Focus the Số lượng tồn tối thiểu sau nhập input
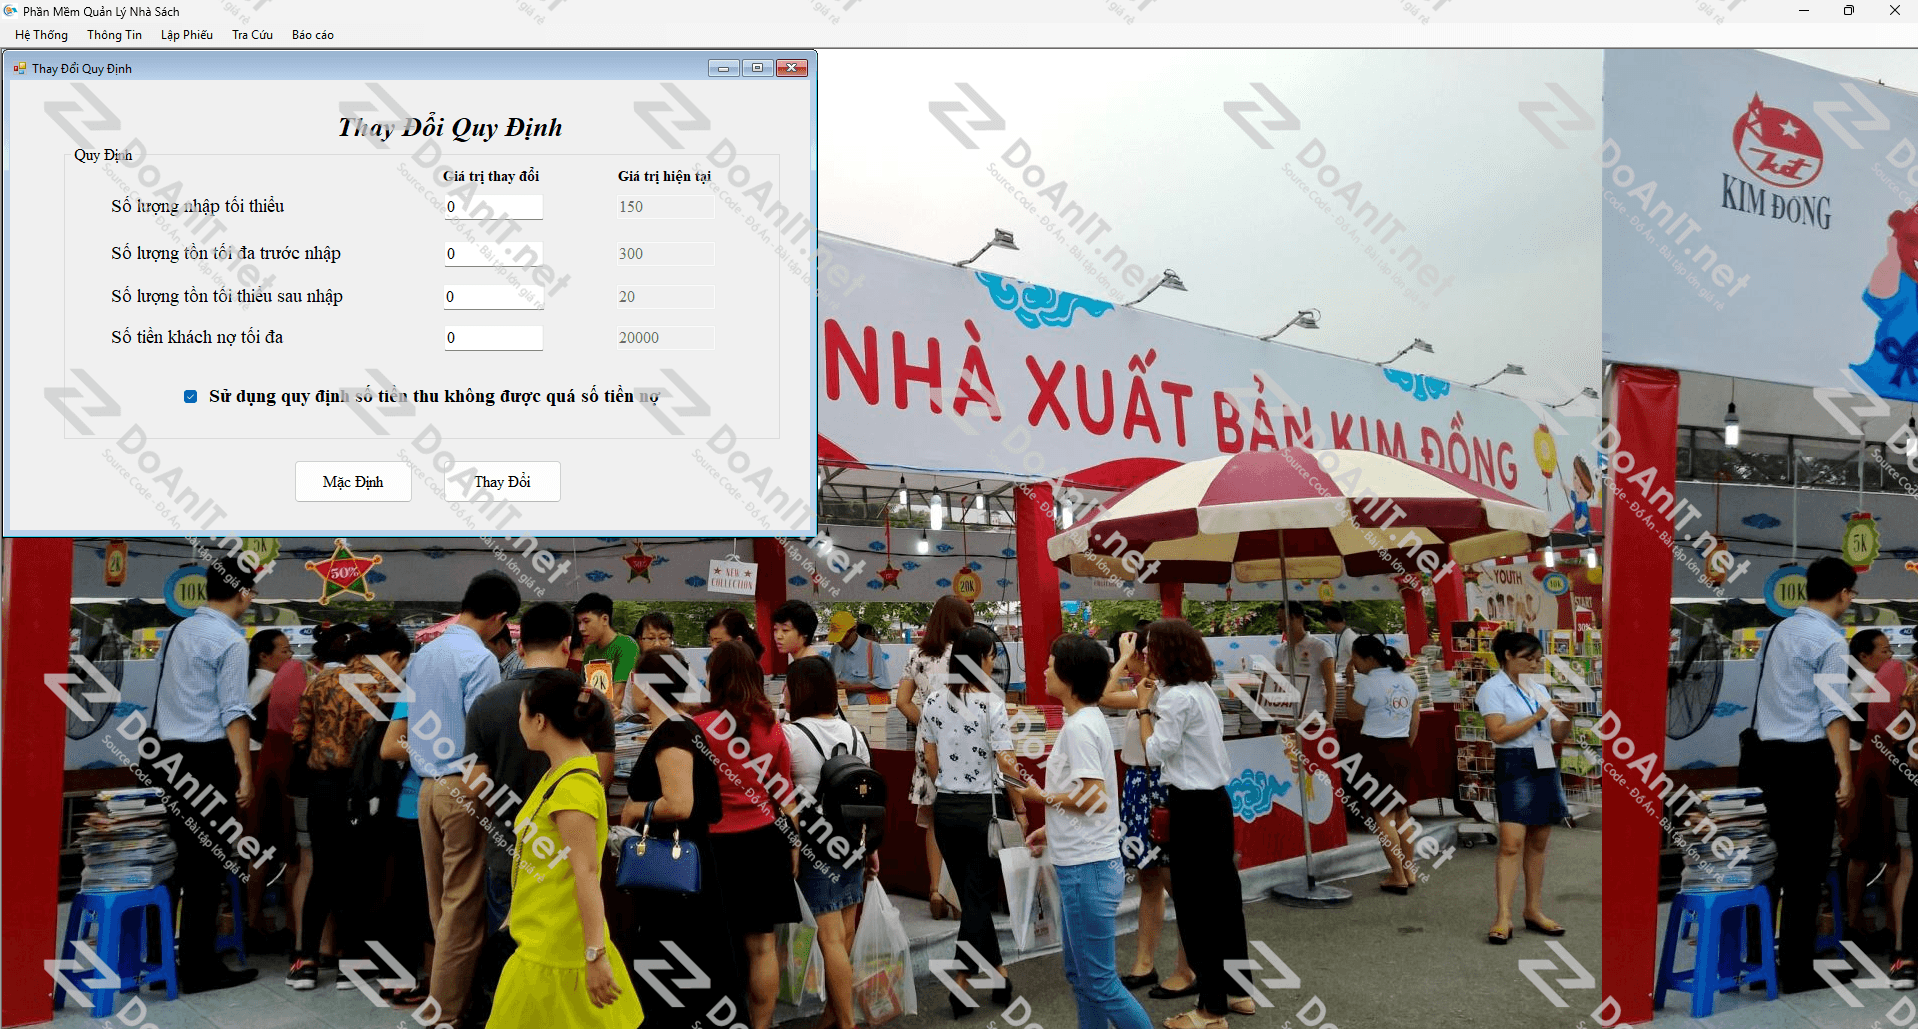This screenshot has width=1918, height=1029. [x=494, y=297]
